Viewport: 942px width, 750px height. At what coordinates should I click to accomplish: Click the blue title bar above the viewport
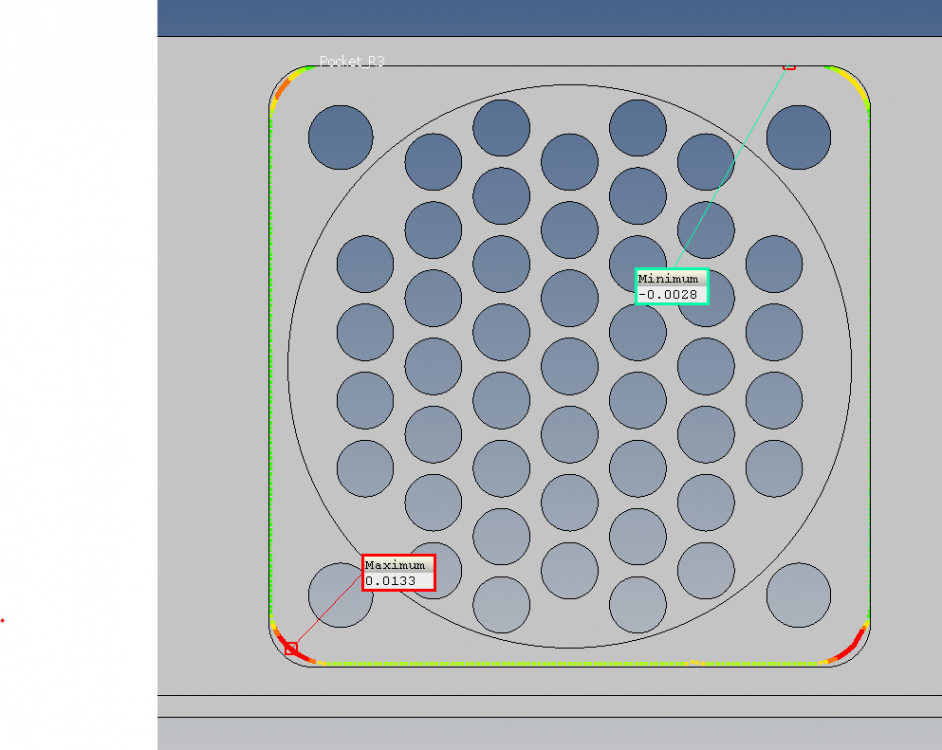tap(548, 18)
